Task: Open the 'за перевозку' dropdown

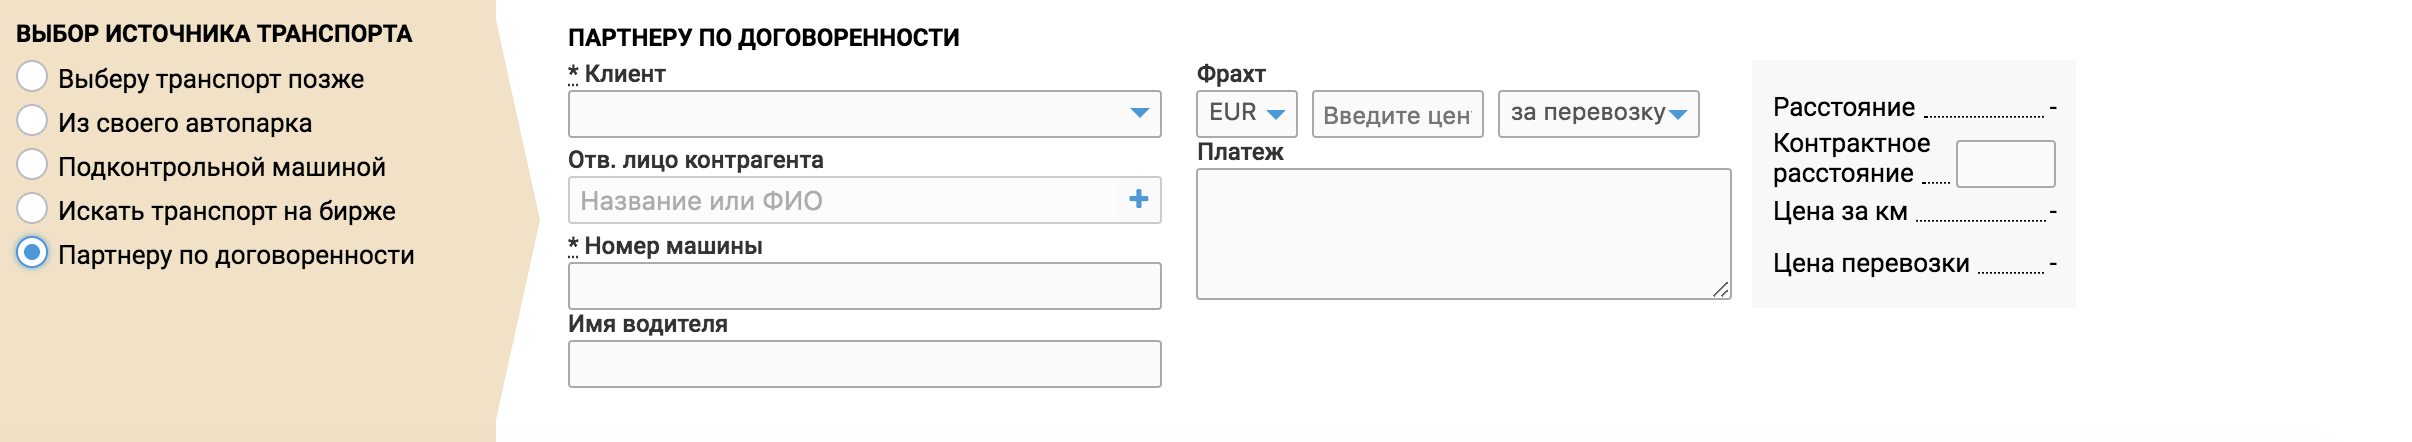Action: pyautogui.click(x=1598, y=113)
